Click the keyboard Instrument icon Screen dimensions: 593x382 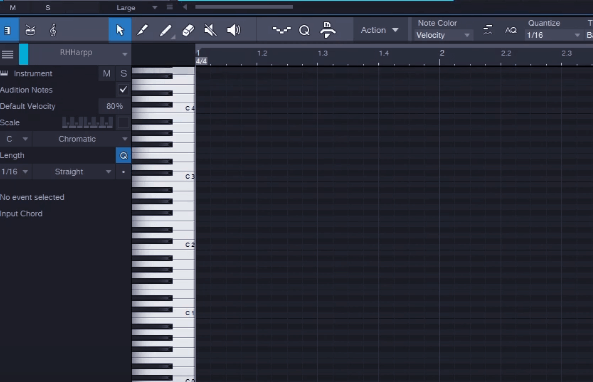pos(4,73)
